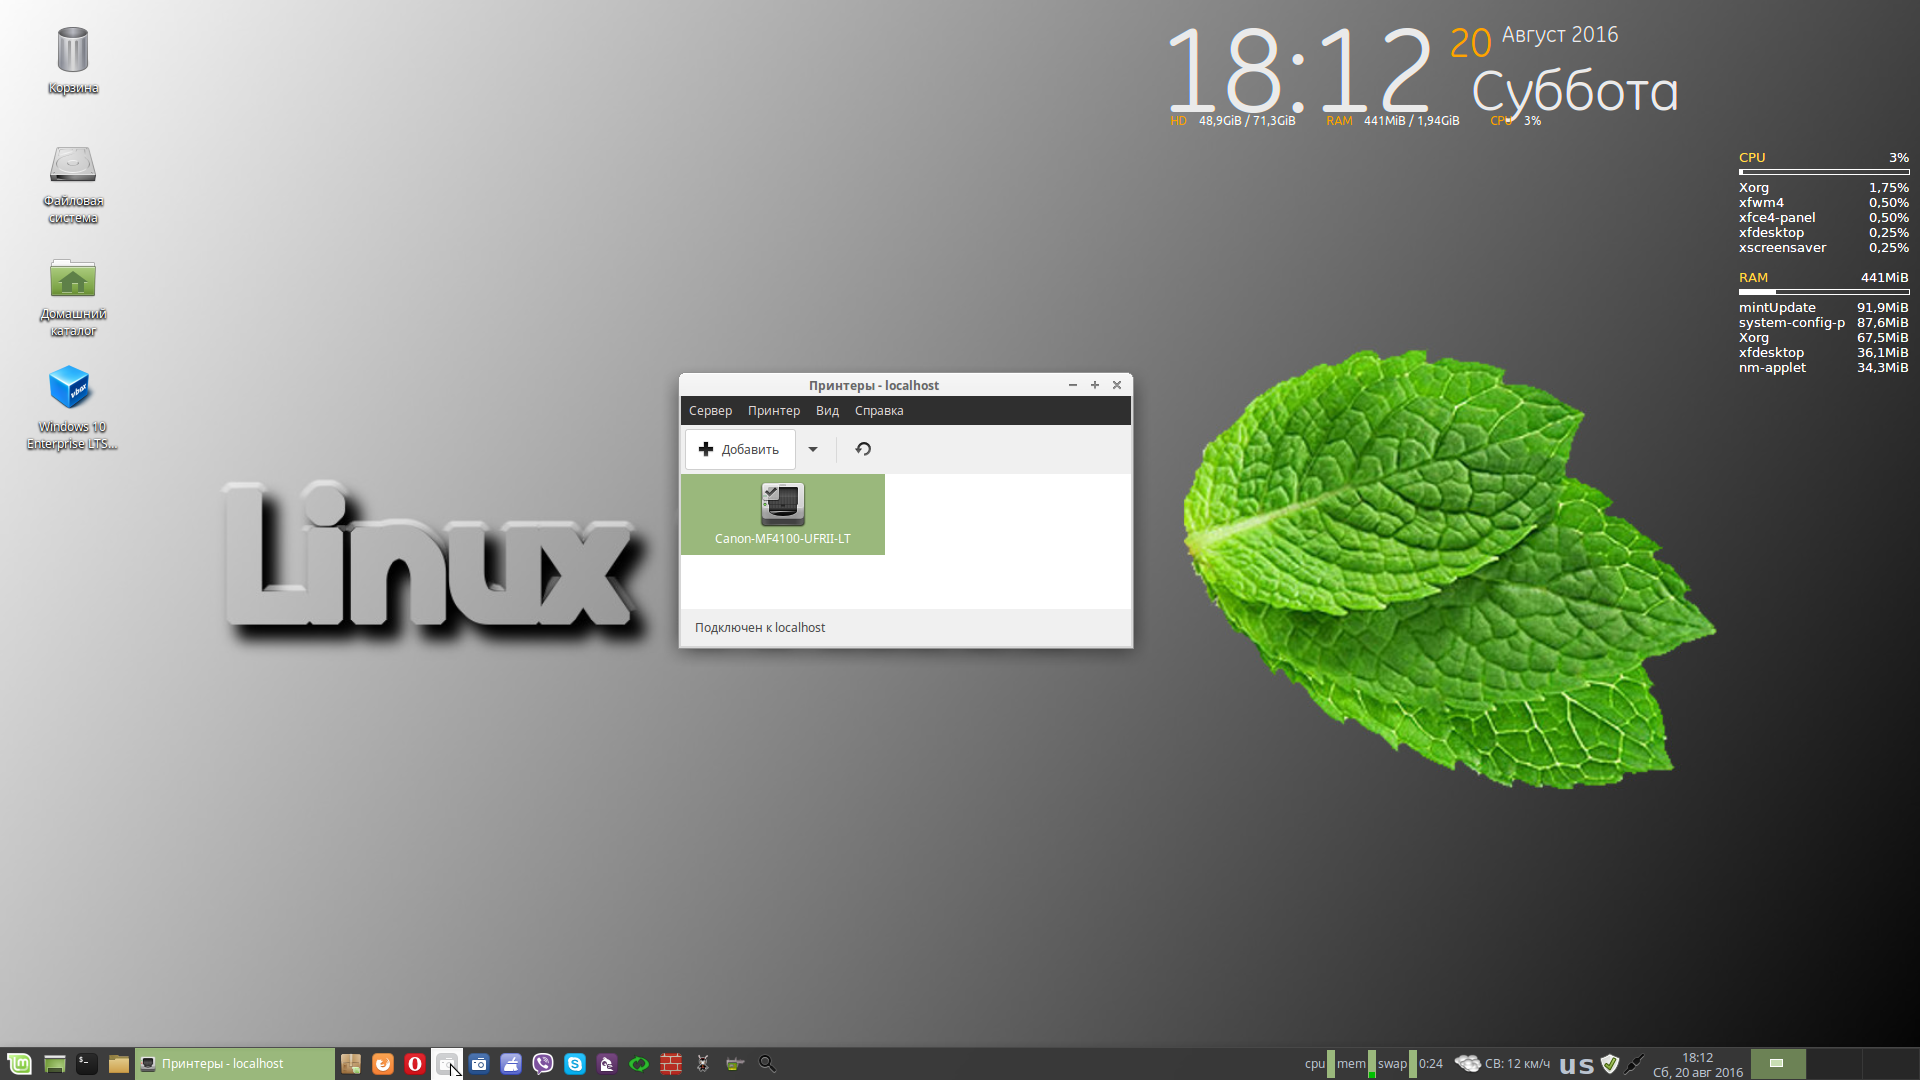Switch to the second empty workspace
Image resolution: width=1920 pixels, height=1080 pixels.
coord(1835,1064)
